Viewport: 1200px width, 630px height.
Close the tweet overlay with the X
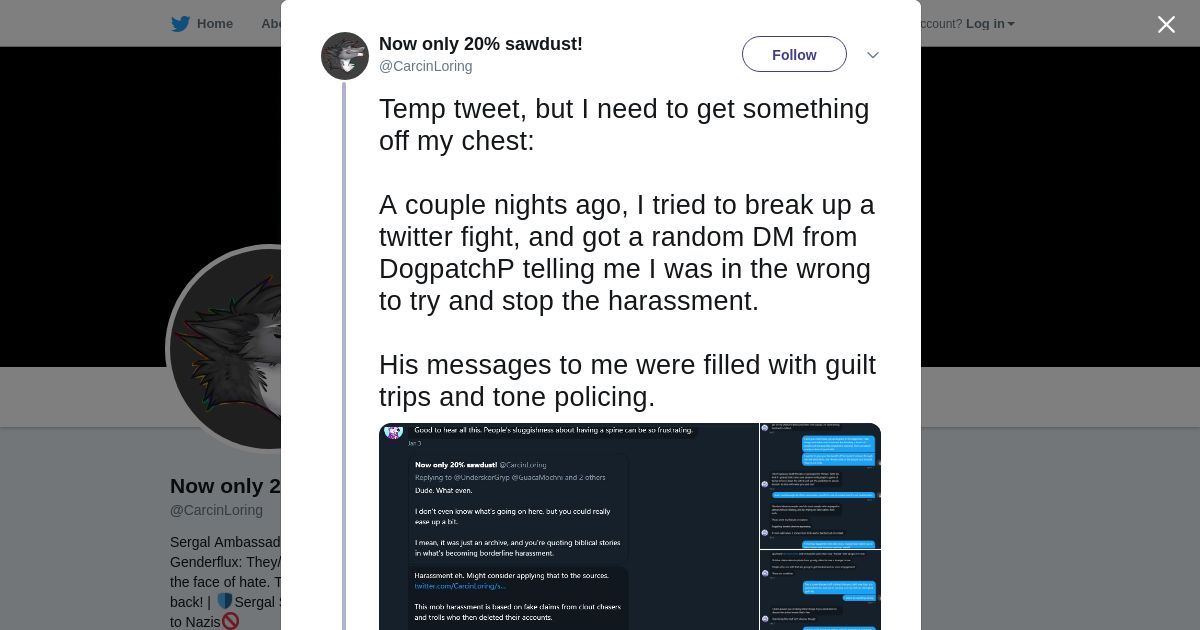pyautogui.click(x=1166, y=25)
